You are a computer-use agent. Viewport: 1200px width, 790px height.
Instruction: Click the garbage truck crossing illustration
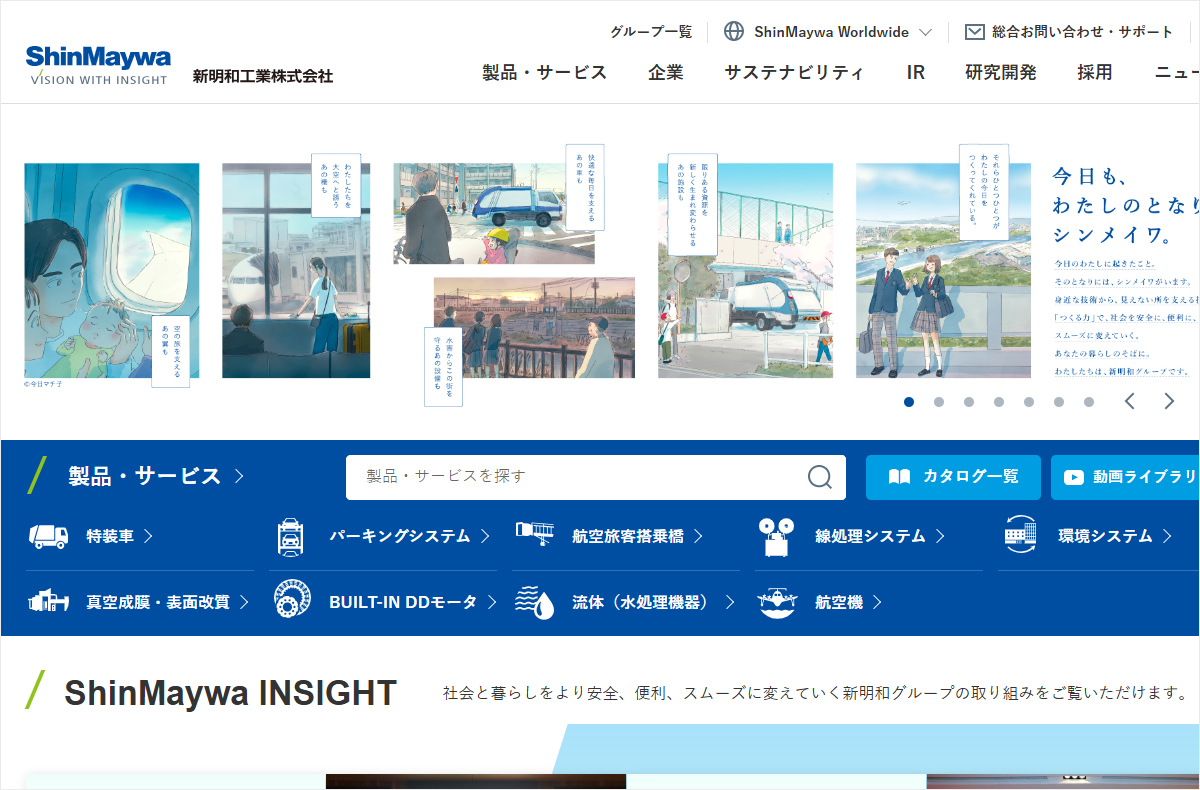click(x=494, y=214)
